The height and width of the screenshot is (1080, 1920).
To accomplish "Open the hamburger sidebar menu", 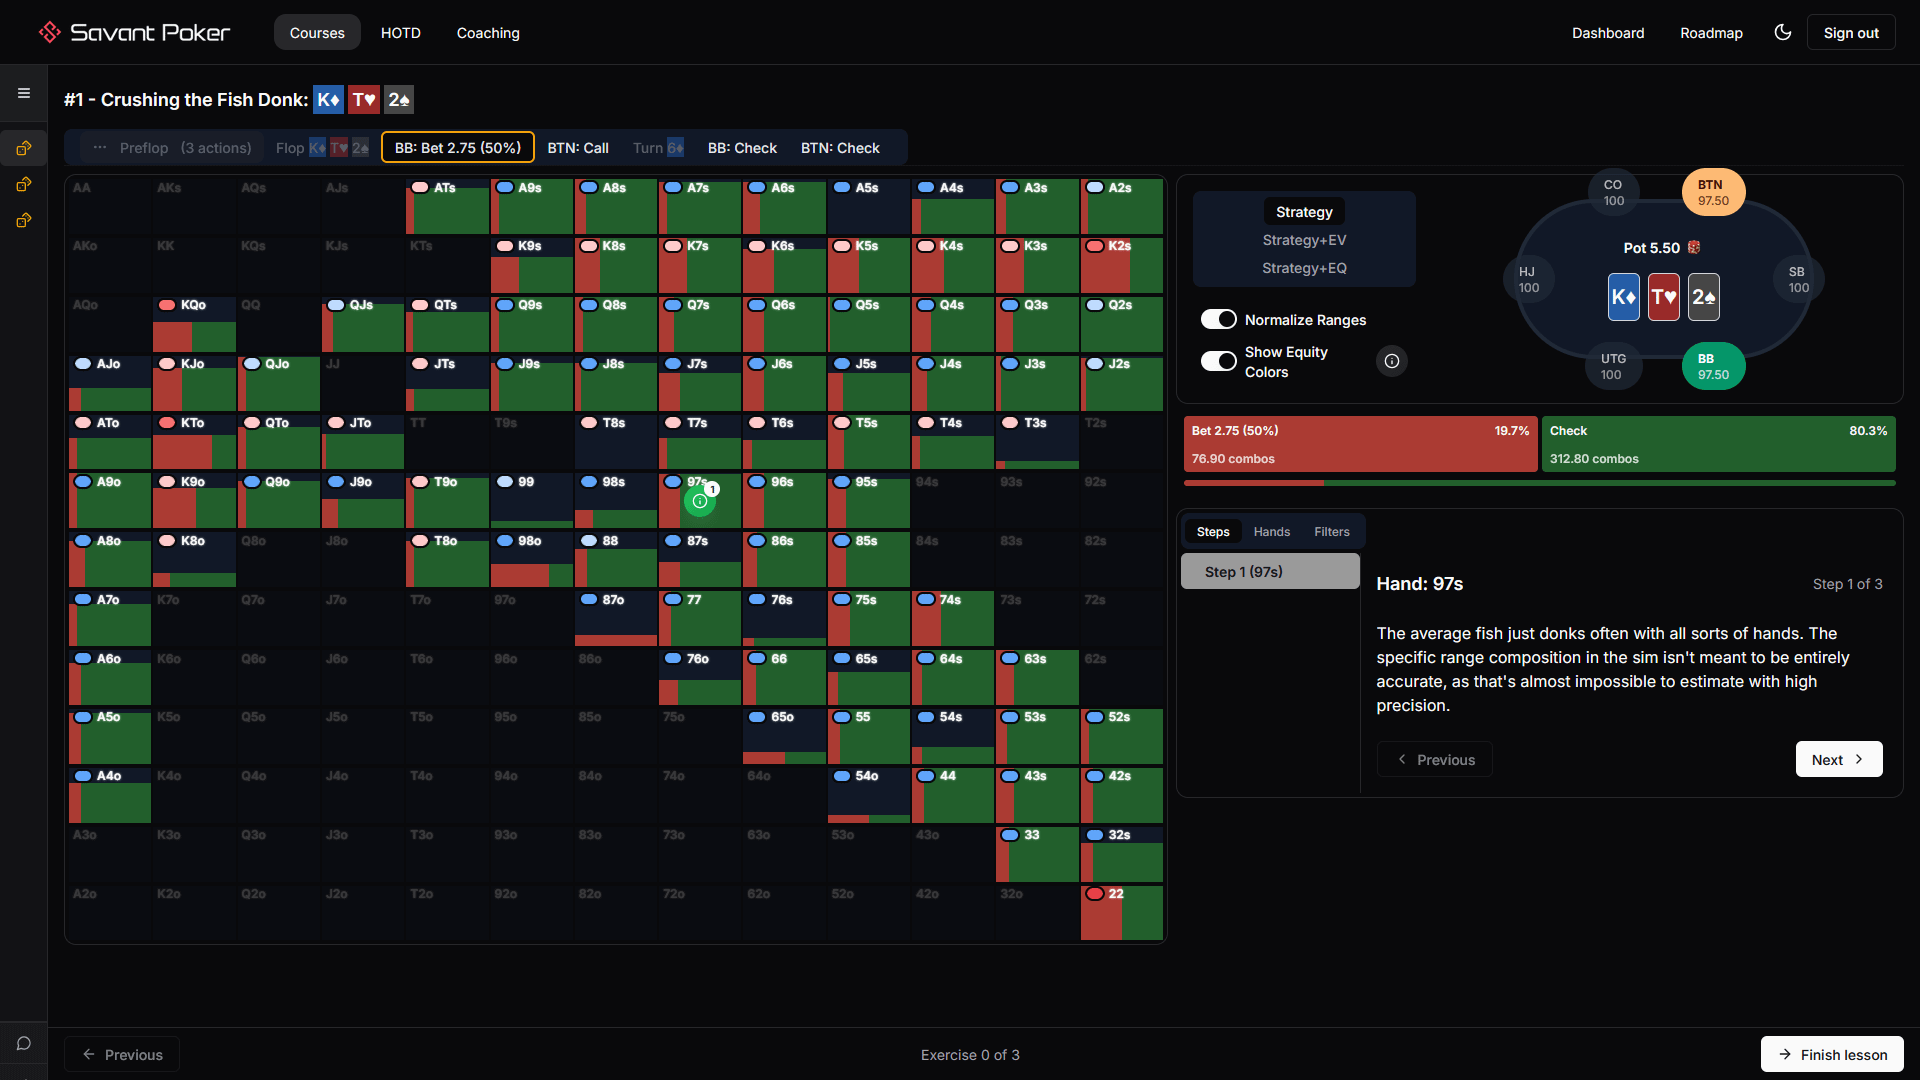I will pyautogui.click(x=24, y=93).
